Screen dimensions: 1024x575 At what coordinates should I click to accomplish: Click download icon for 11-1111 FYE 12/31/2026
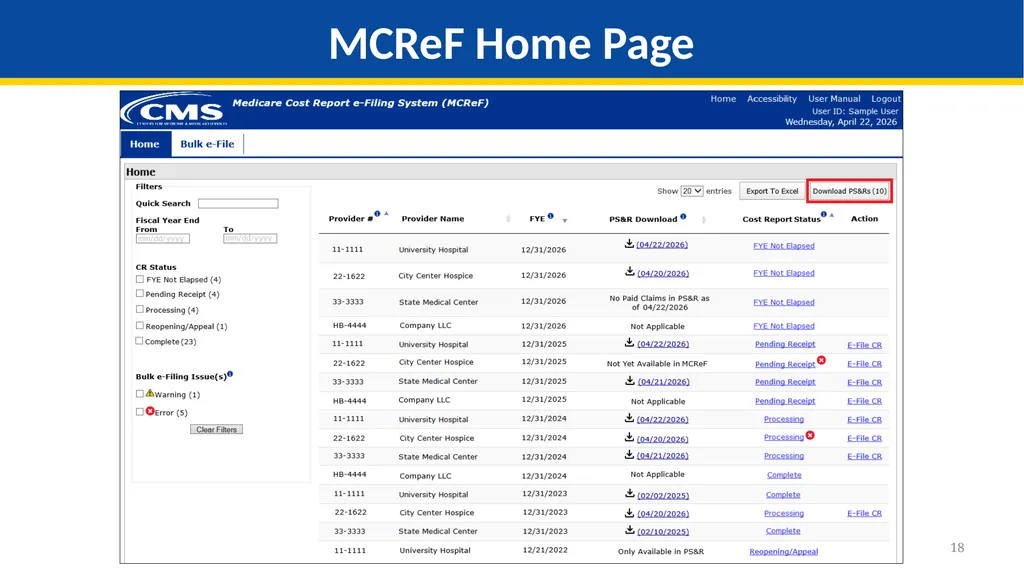tap(629, 244)
